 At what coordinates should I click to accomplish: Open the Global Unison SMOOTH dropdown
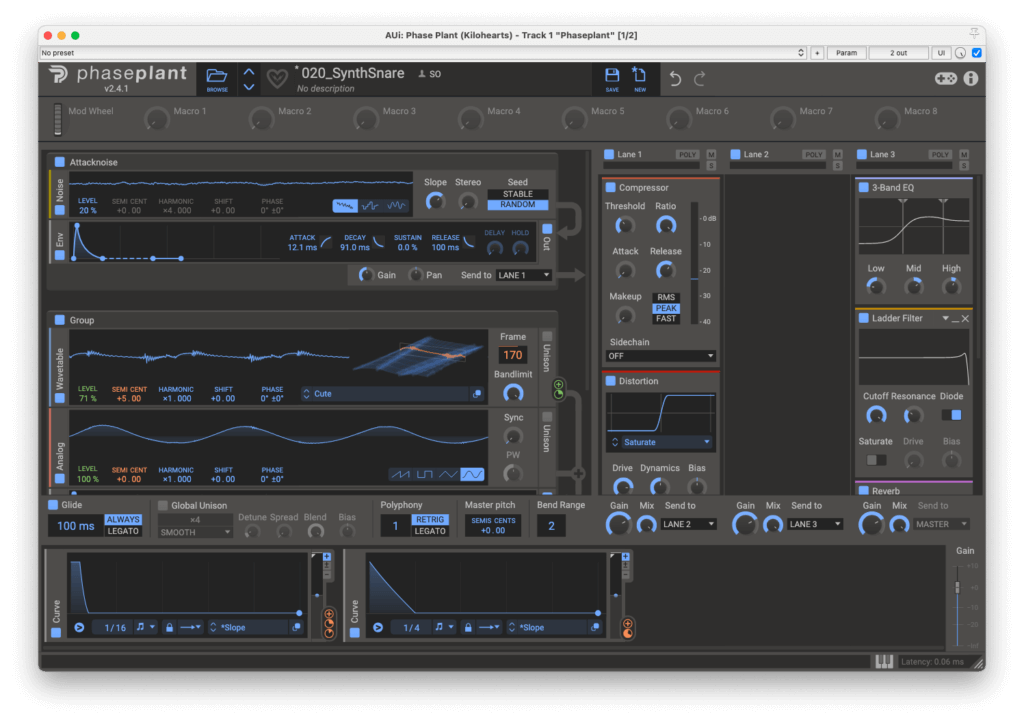tap(195, 532)
